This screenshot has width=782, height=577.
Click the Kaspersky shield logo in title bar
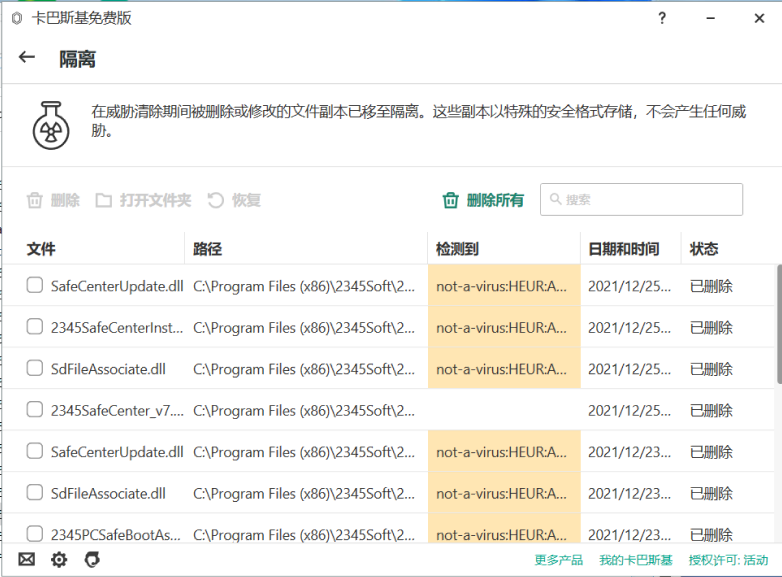click(x=17, y=18)
